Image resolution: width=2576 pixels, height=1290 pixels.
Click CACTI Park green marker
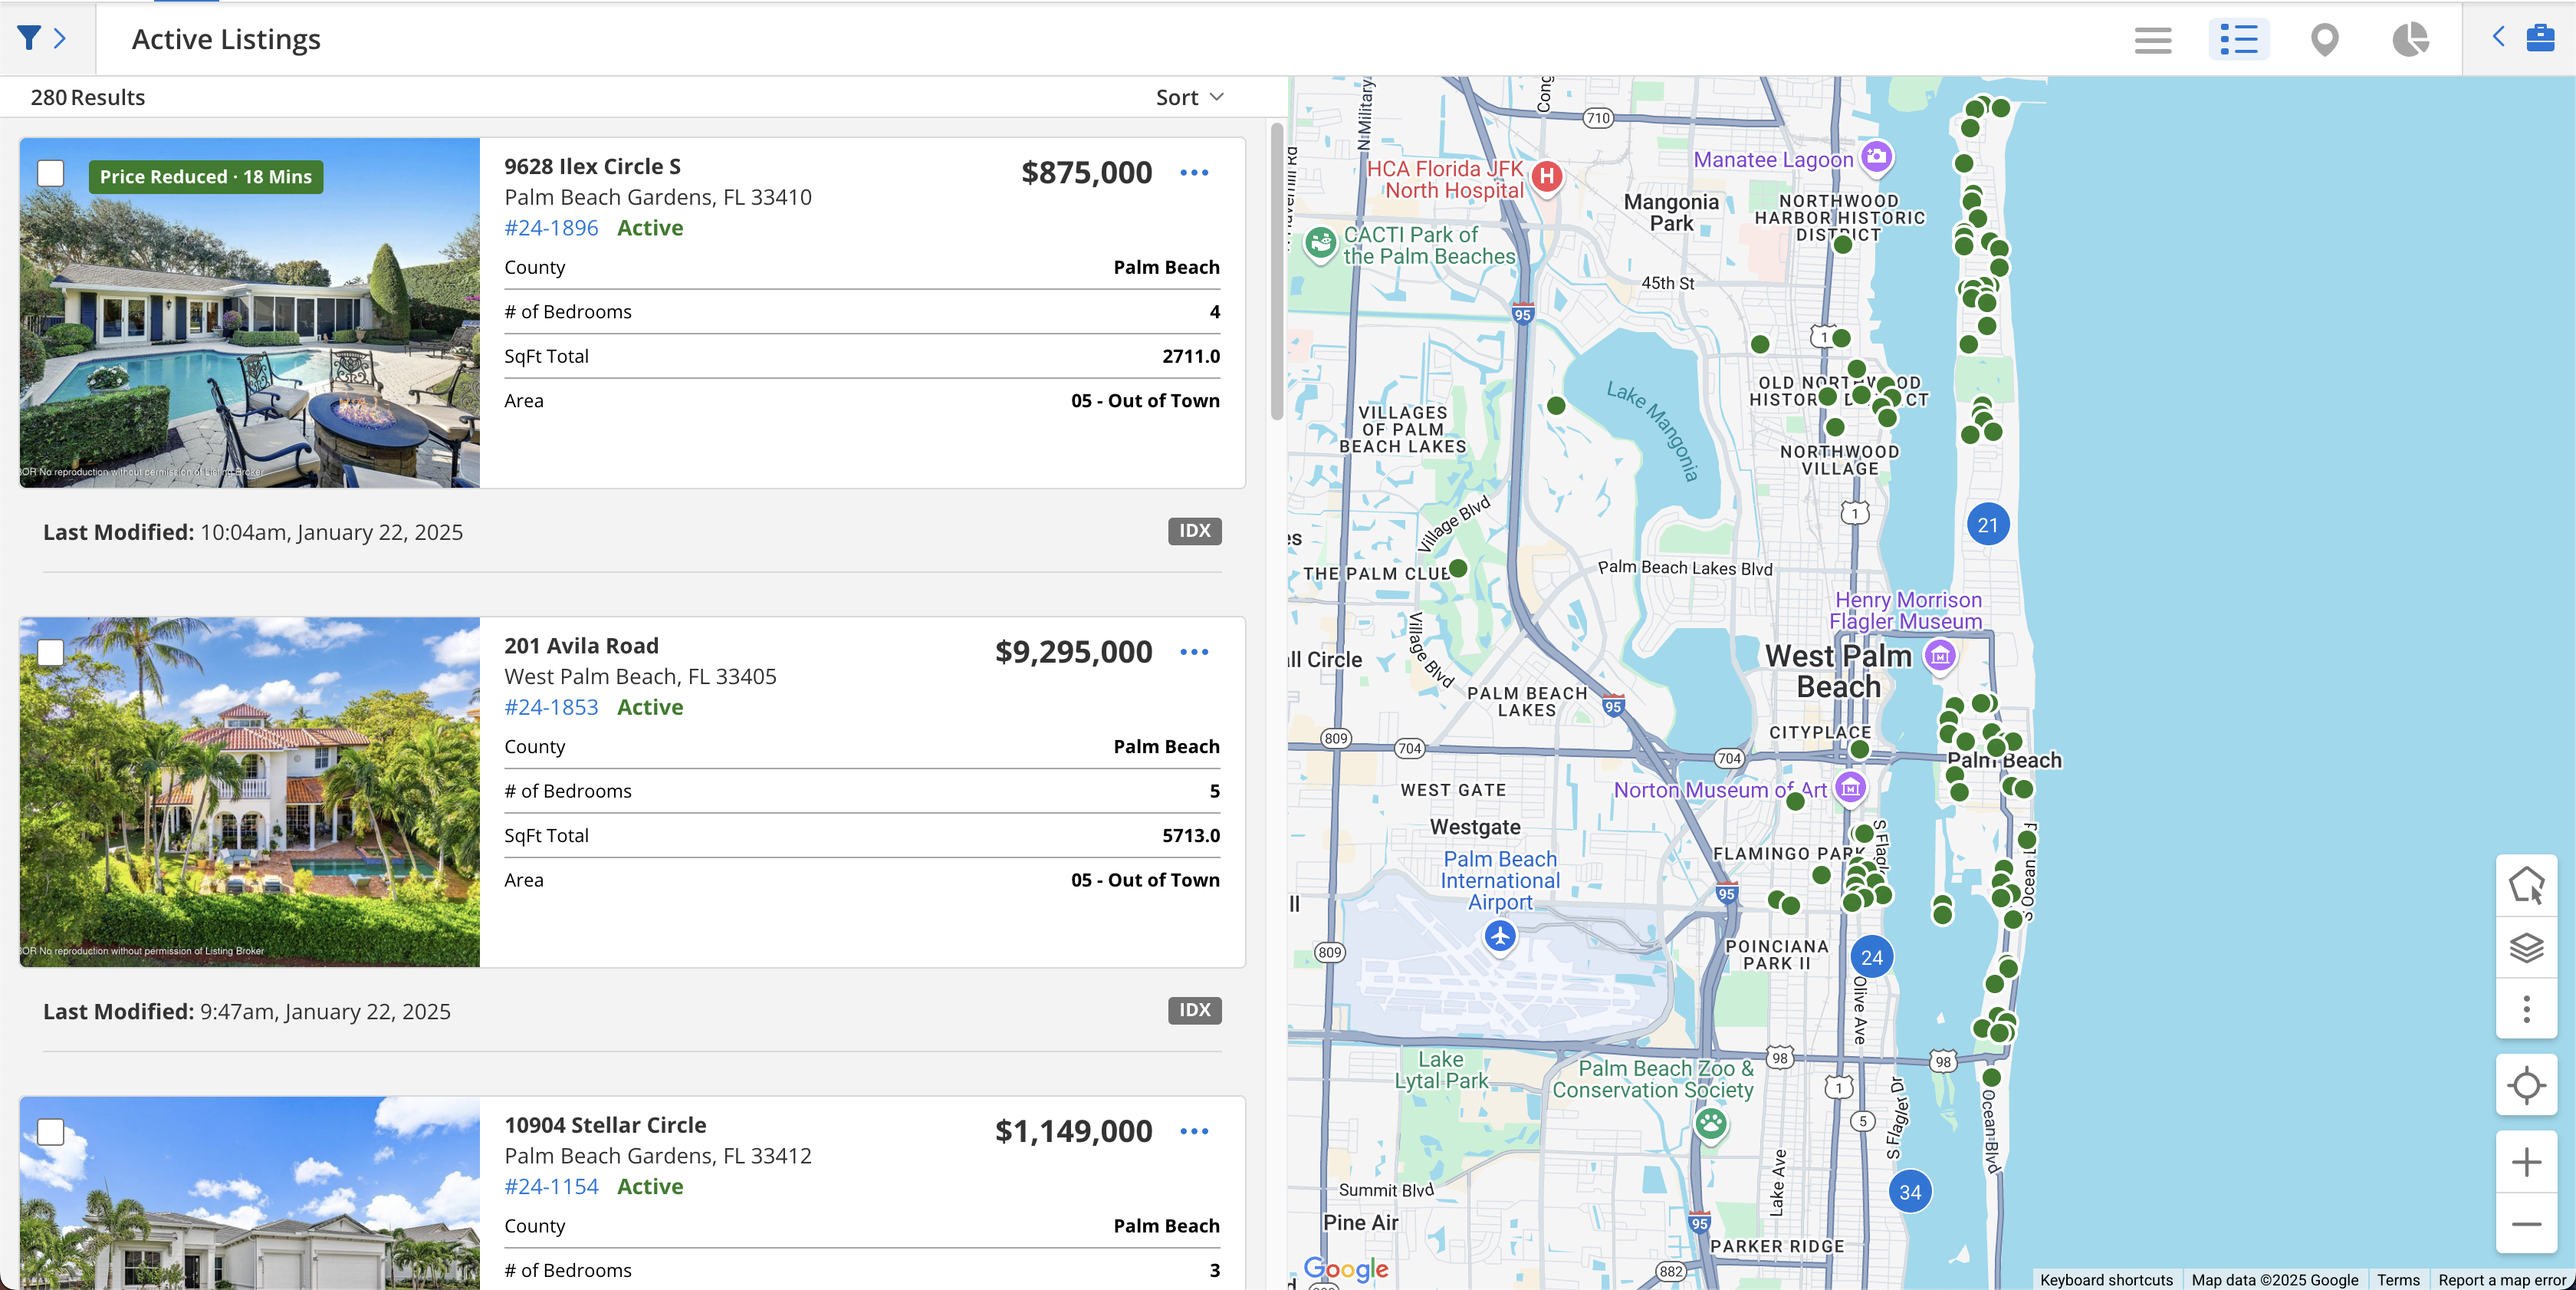tap(1321, 243)
